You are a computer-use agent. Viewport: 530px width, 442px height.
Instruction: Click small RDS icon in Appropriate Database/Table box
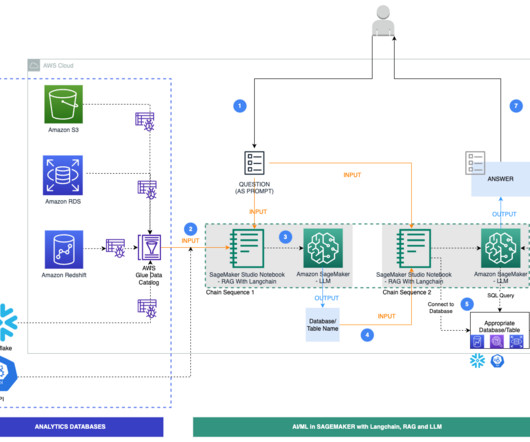click(516, 342)
